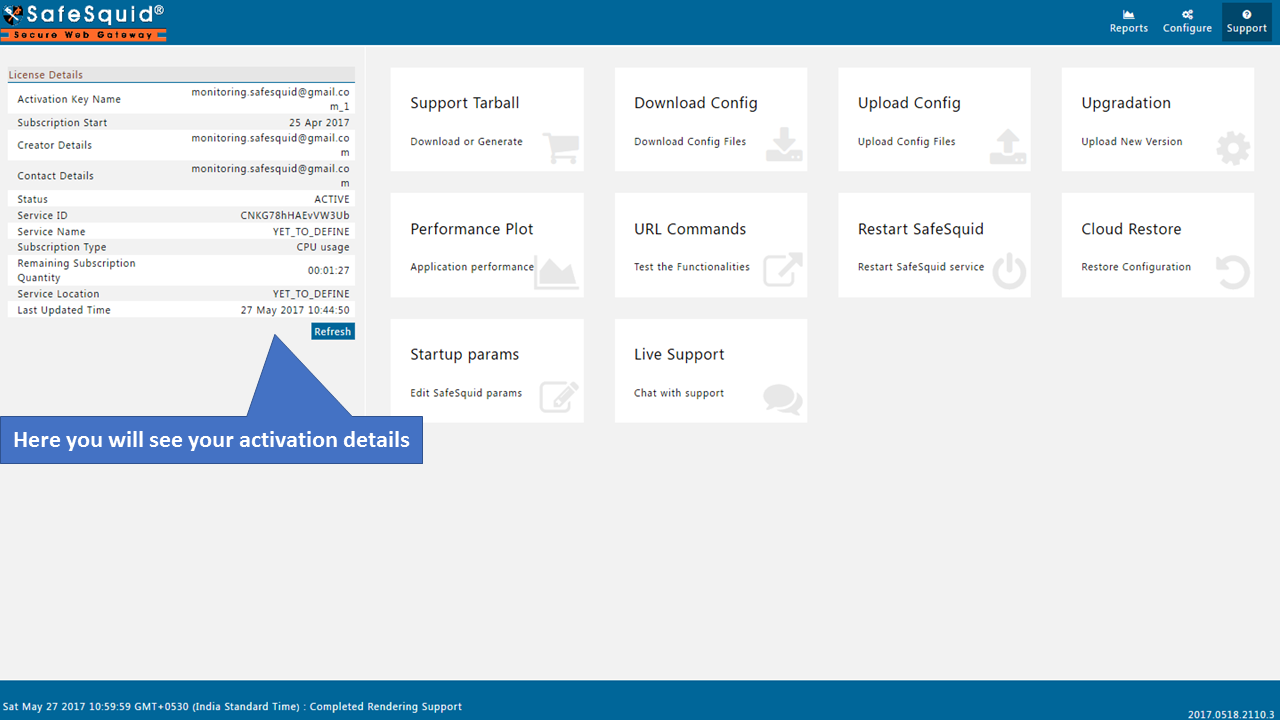Click the Subscription Type value CPU usage
Screen dimensions: 1280x720
point(323,247)
